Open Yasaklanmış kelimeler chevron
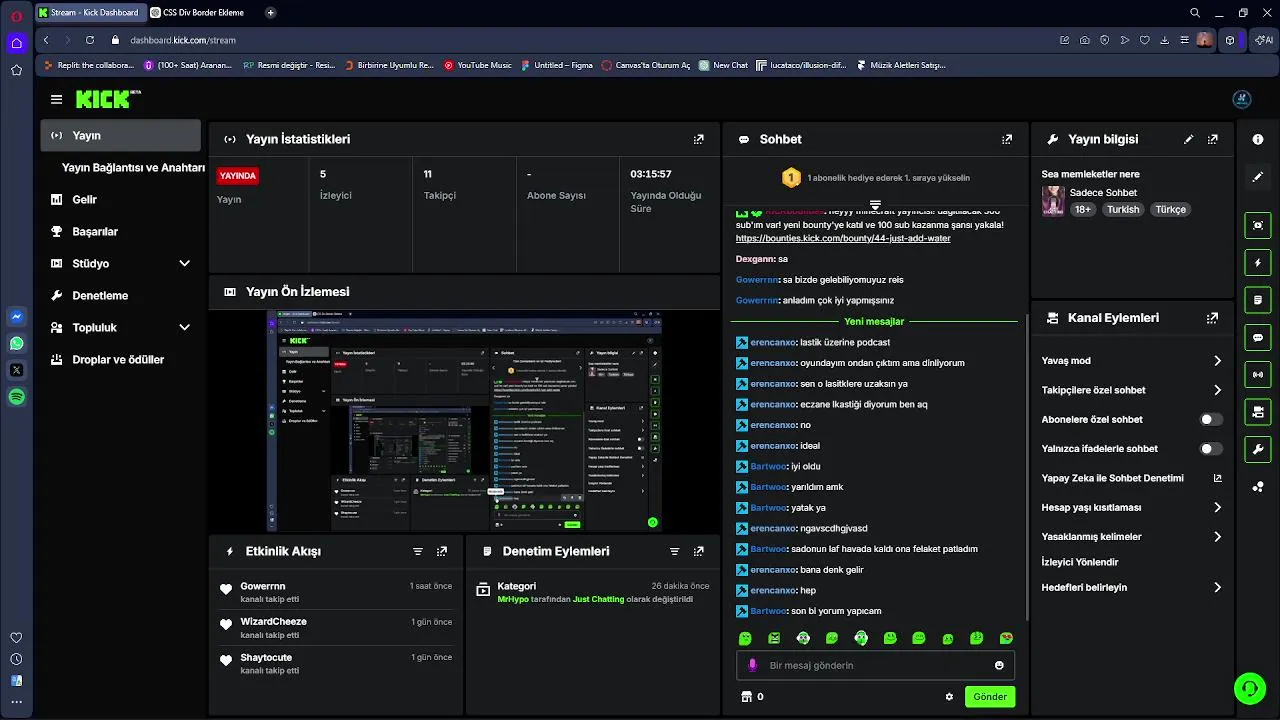1280x720 pixels. point(1217,537)
